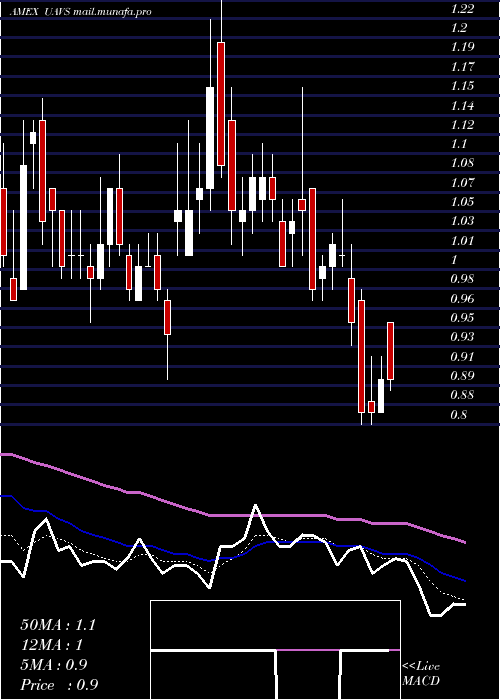Viewport: 500px width, 700px height.
Task: Click the 1.15 price axis label
Action: (462, 86)
